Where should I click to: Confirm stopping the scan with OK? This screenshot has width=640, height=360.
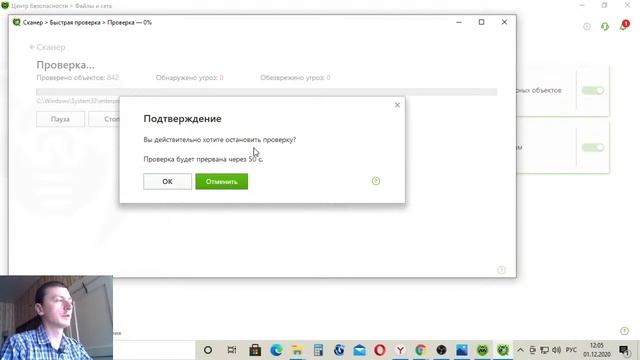click(x=167, y=182)
